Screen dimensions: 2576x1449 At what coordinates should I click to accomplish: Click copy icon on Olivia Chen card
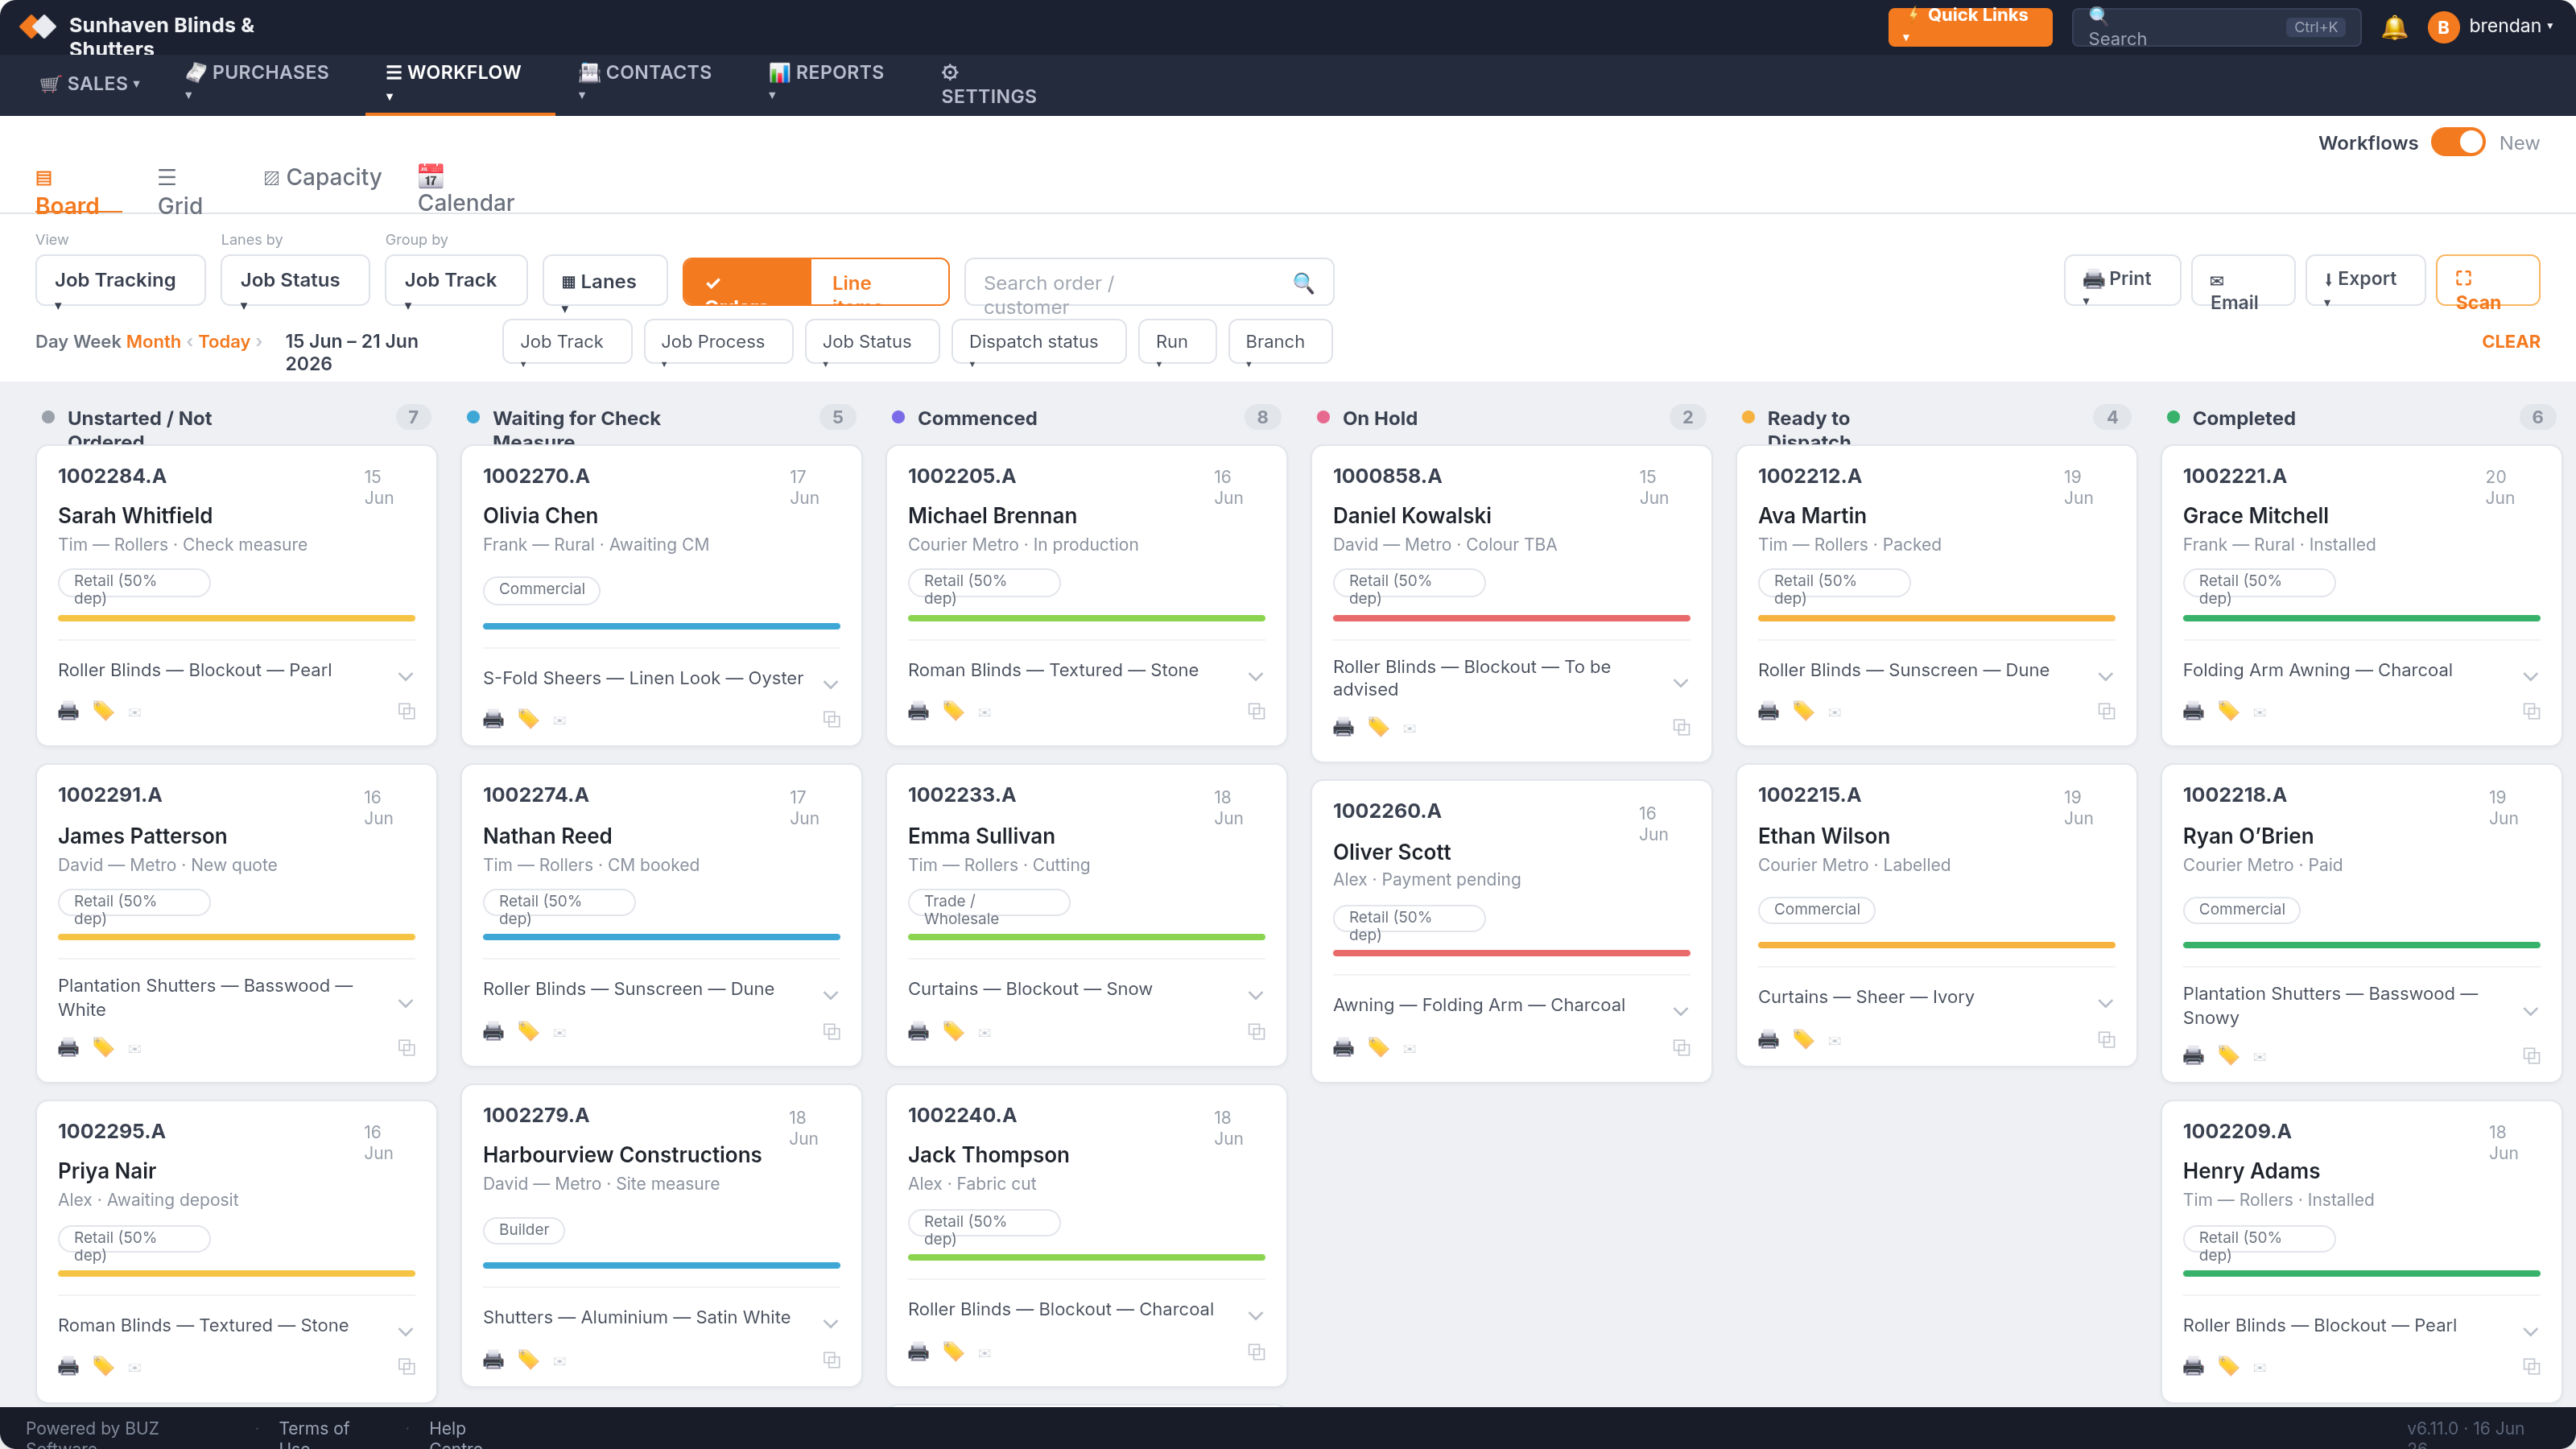832,719
